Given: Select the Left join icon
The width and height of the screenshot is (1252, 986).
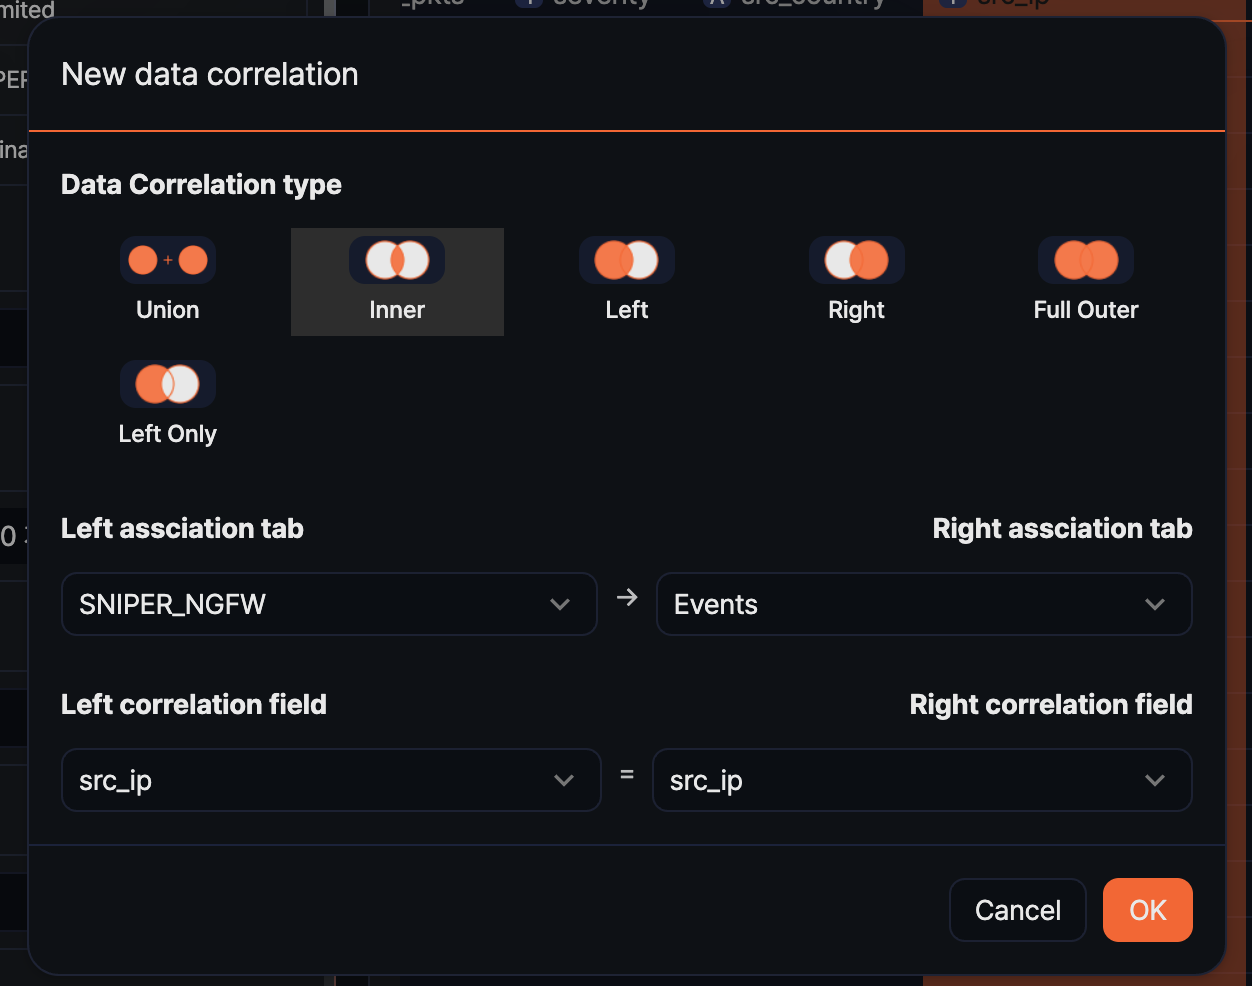Looking at the screenshot, I should click(x=627, y=259).
